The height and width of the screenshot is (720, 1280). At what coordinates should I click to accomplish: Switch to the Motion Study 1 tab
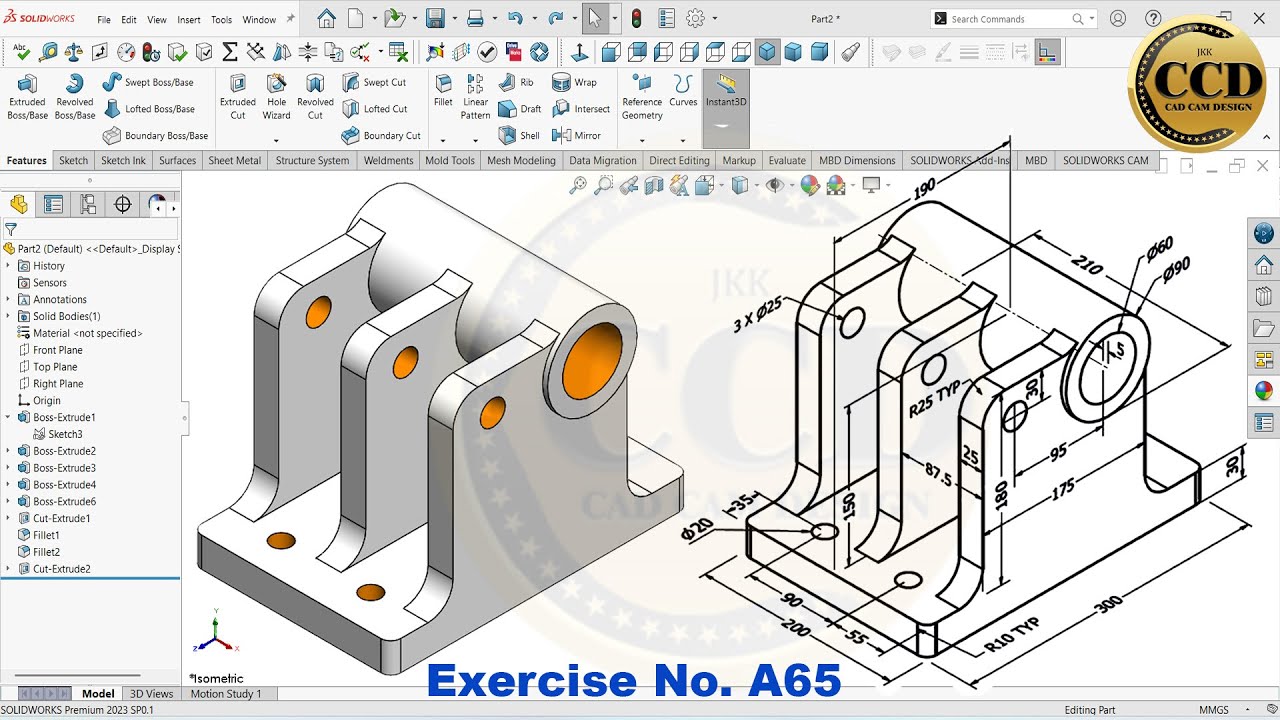[226, 693]
